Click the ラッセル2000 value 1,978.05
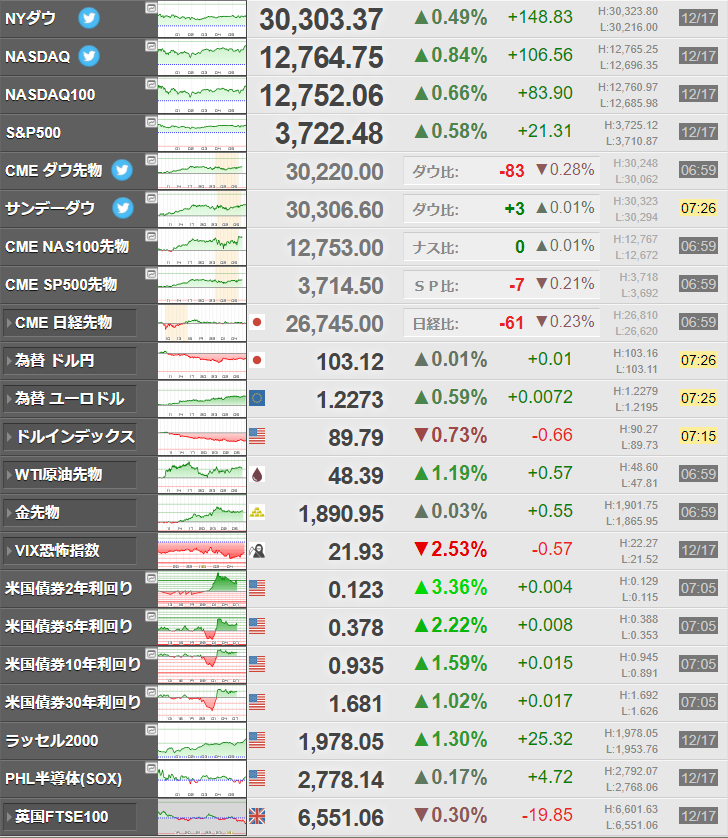The width and height of the screenshot is (728, 838). [x=341, y=742]
